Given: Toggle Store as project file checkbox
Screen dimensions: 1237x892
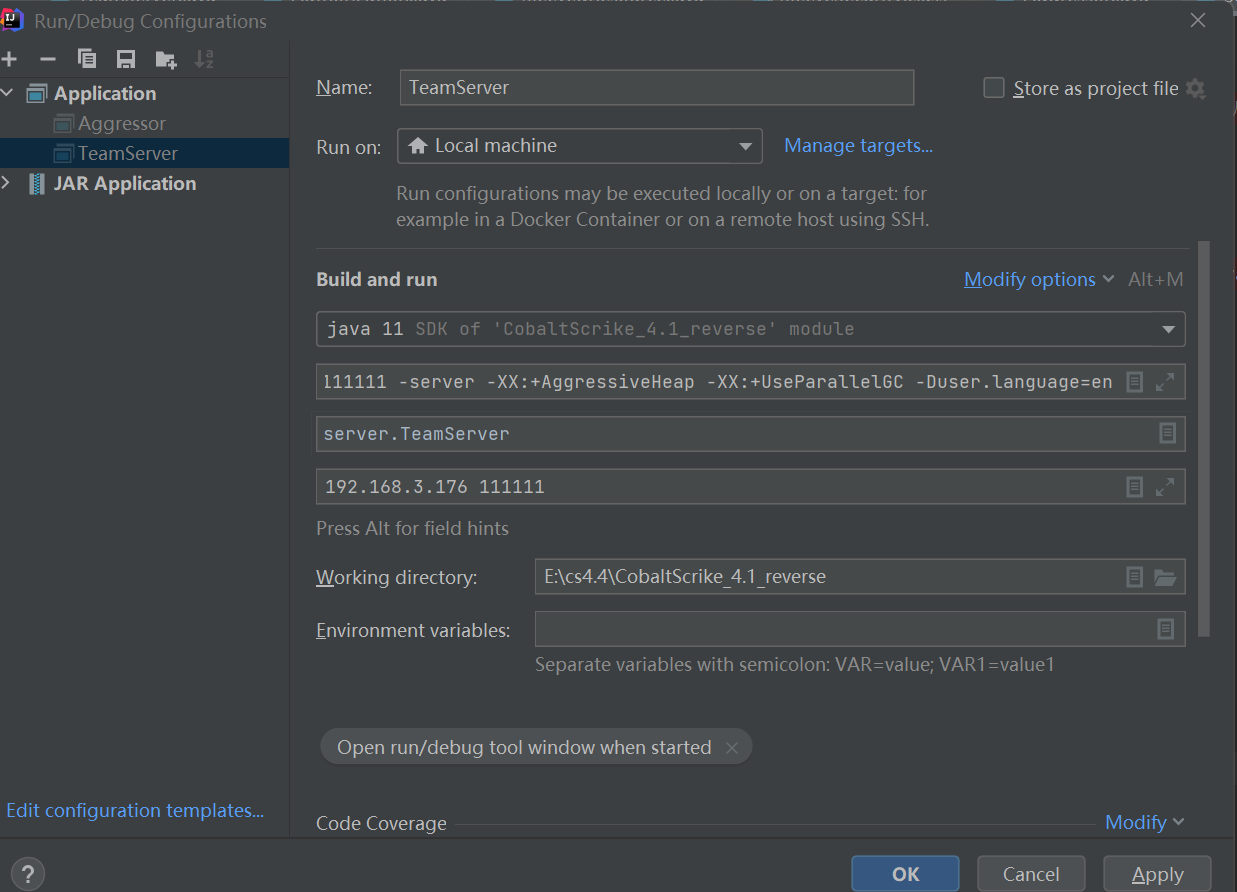Looking at the screenshot, I should tap(993, 88).
